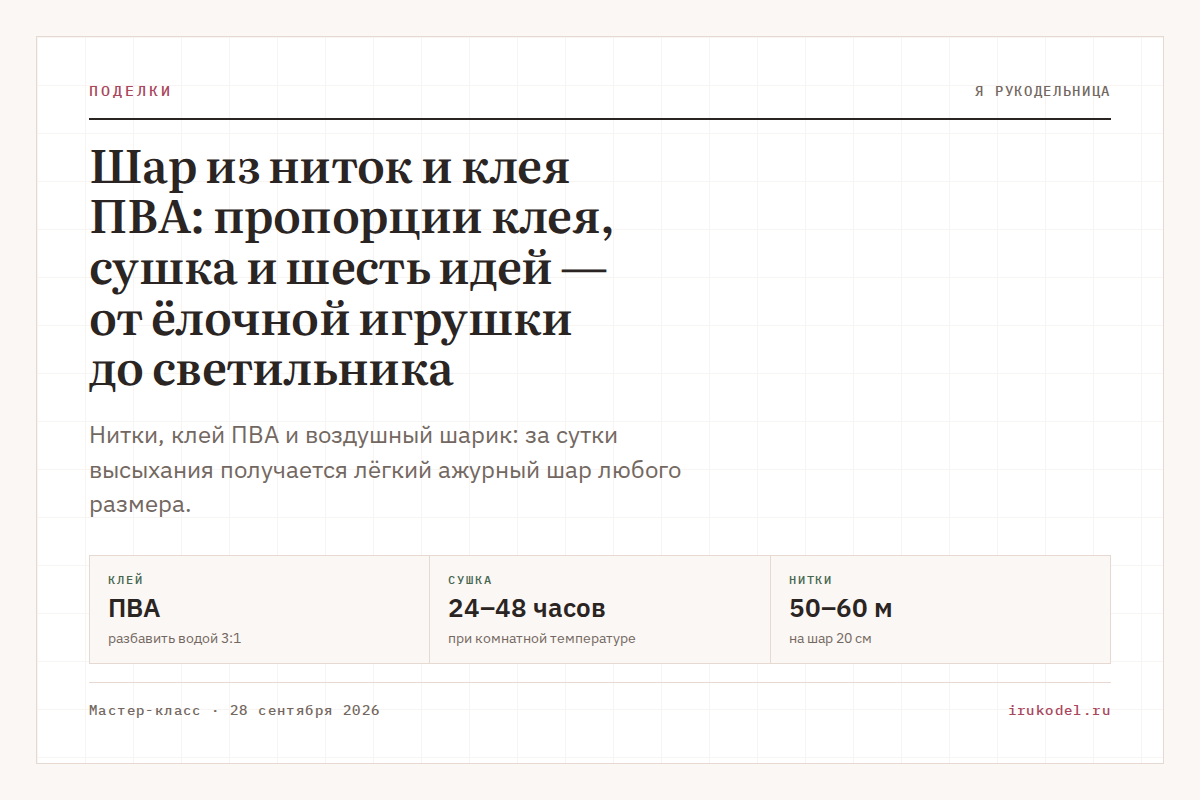Image resolution: width=1200 pixels, height=800 pixels.
Task: Open the irukodel.ru link
Action: 1060,711
